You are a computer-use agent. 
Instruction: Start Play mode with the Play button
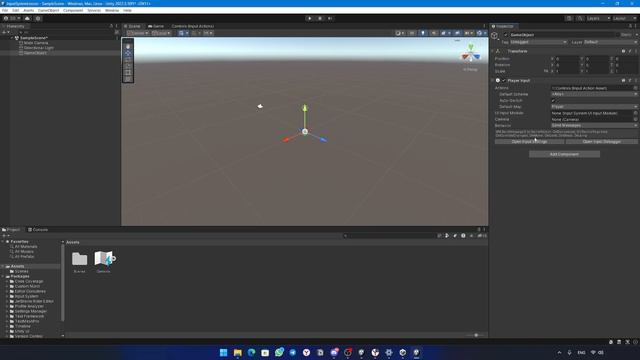310,18
